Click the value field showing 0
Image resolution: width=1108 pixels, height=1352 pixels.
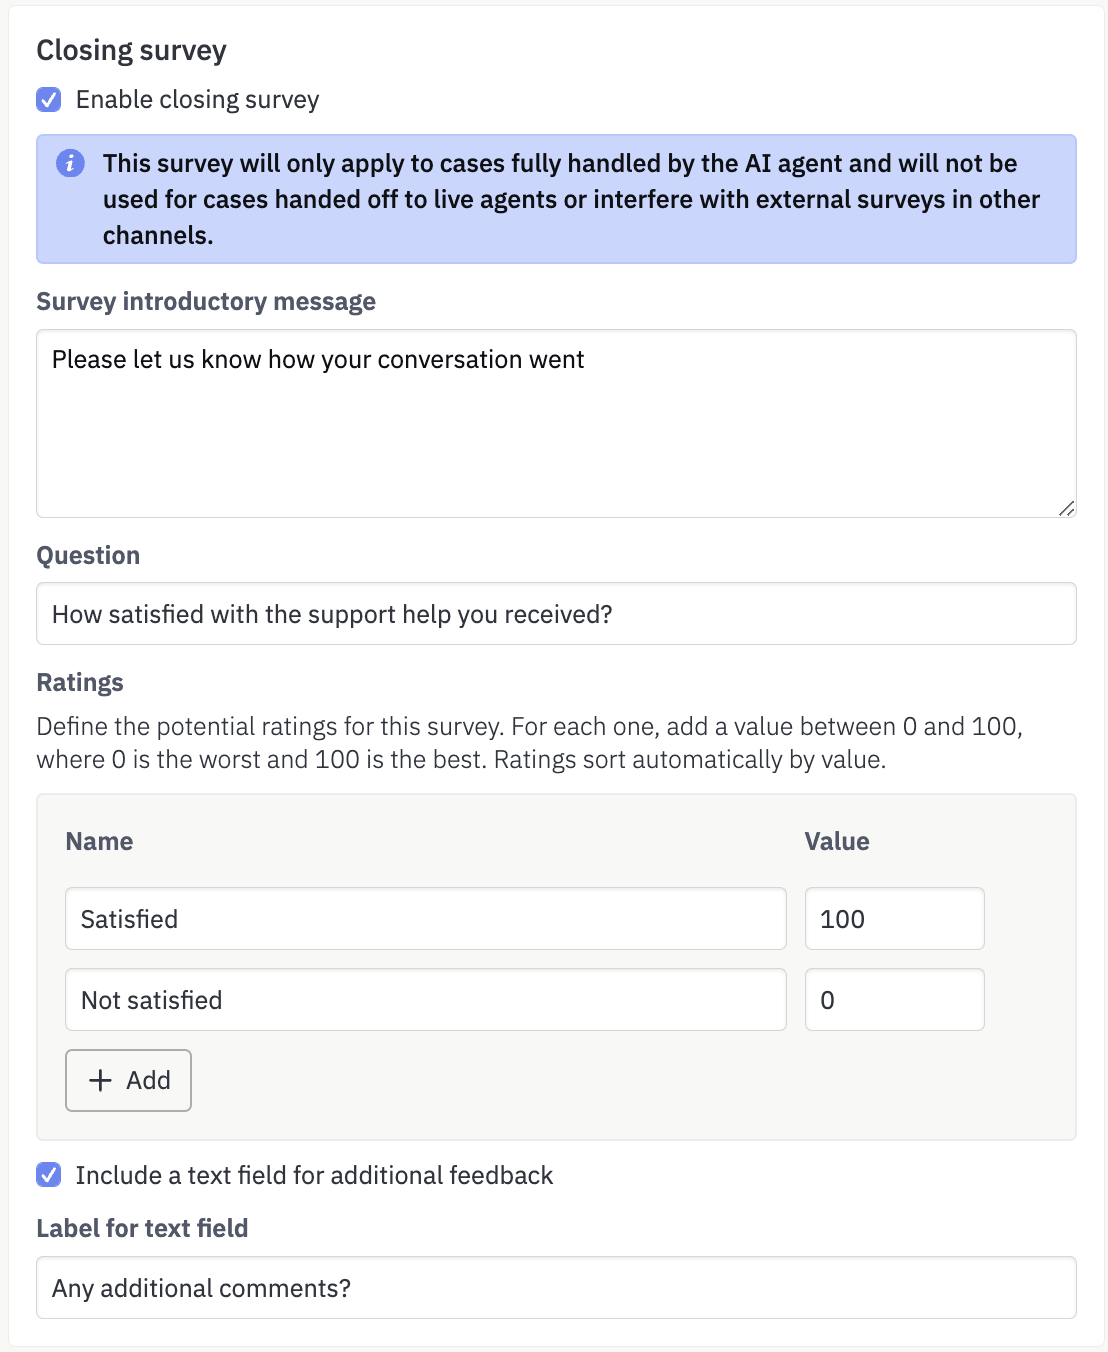895,1000
